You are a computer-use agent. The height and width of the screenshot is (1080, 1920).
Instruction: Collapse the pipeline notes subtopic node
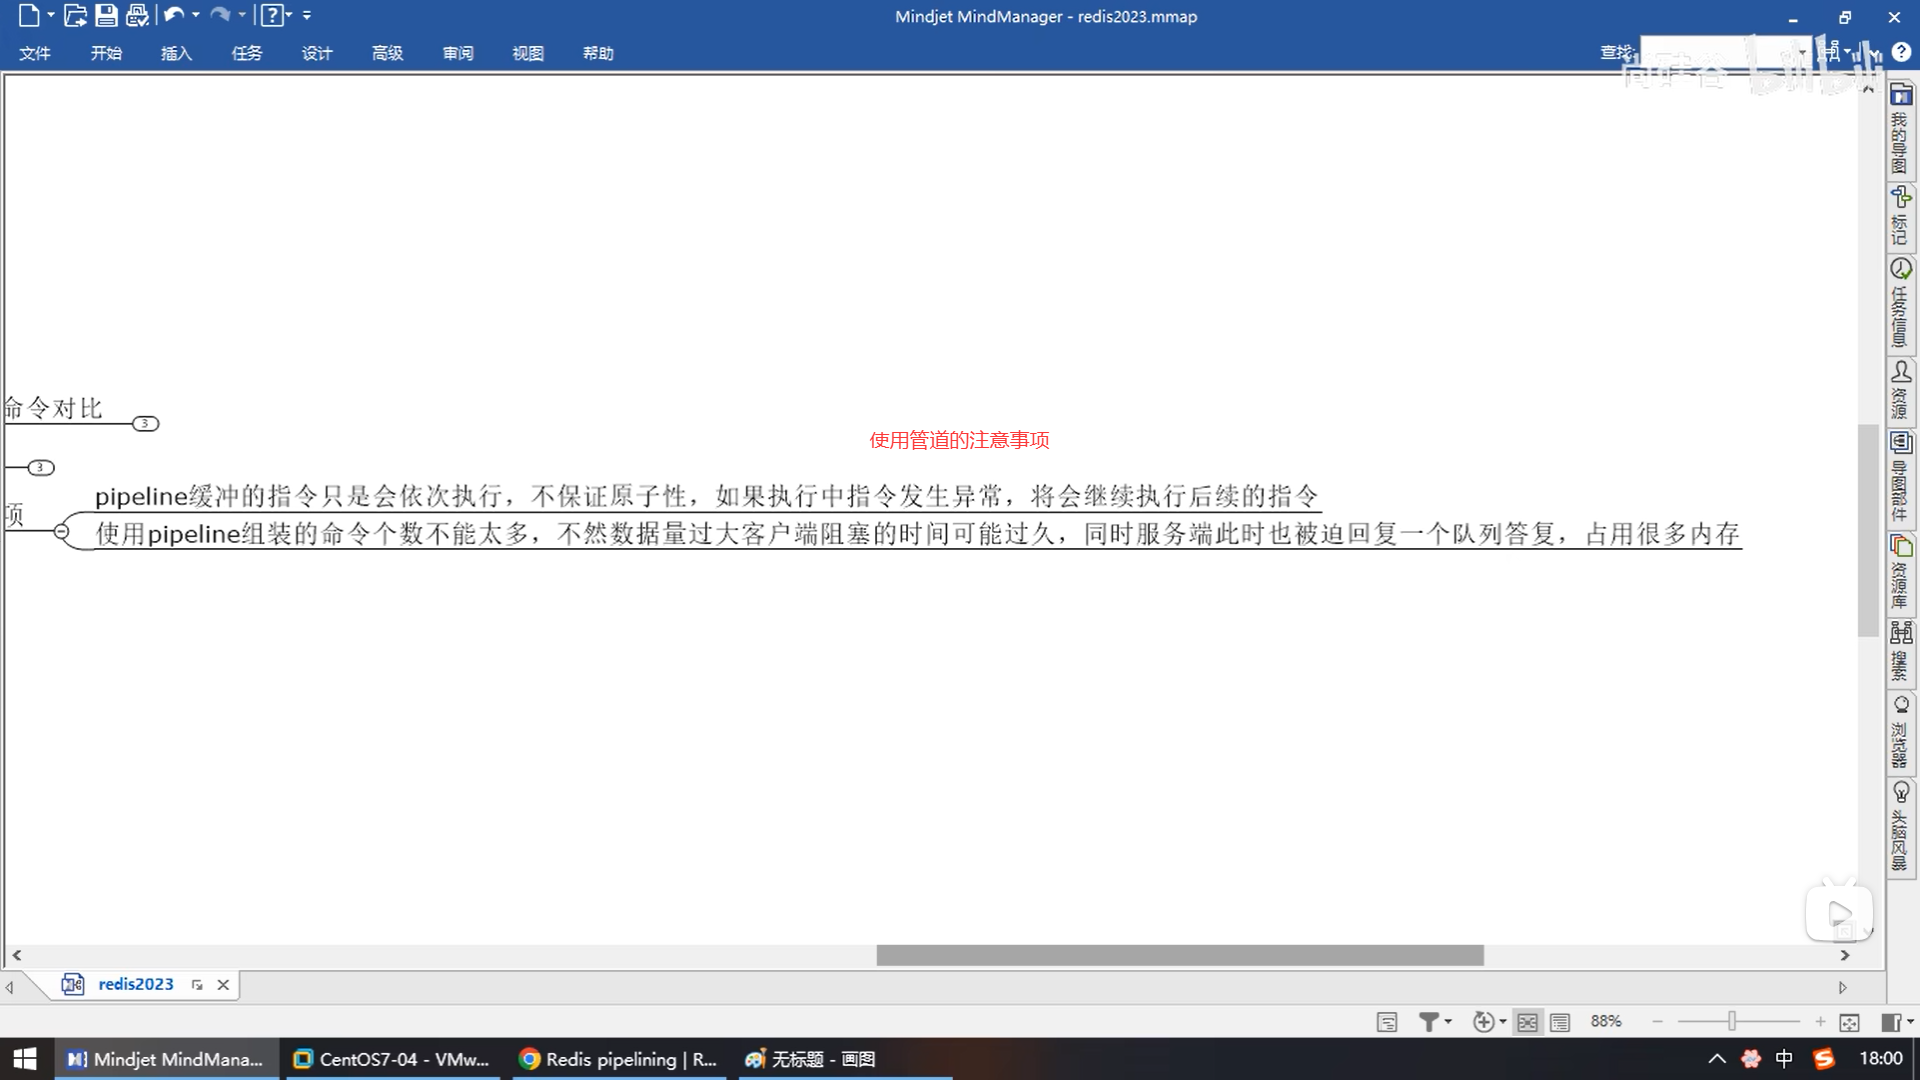[62, 531]
